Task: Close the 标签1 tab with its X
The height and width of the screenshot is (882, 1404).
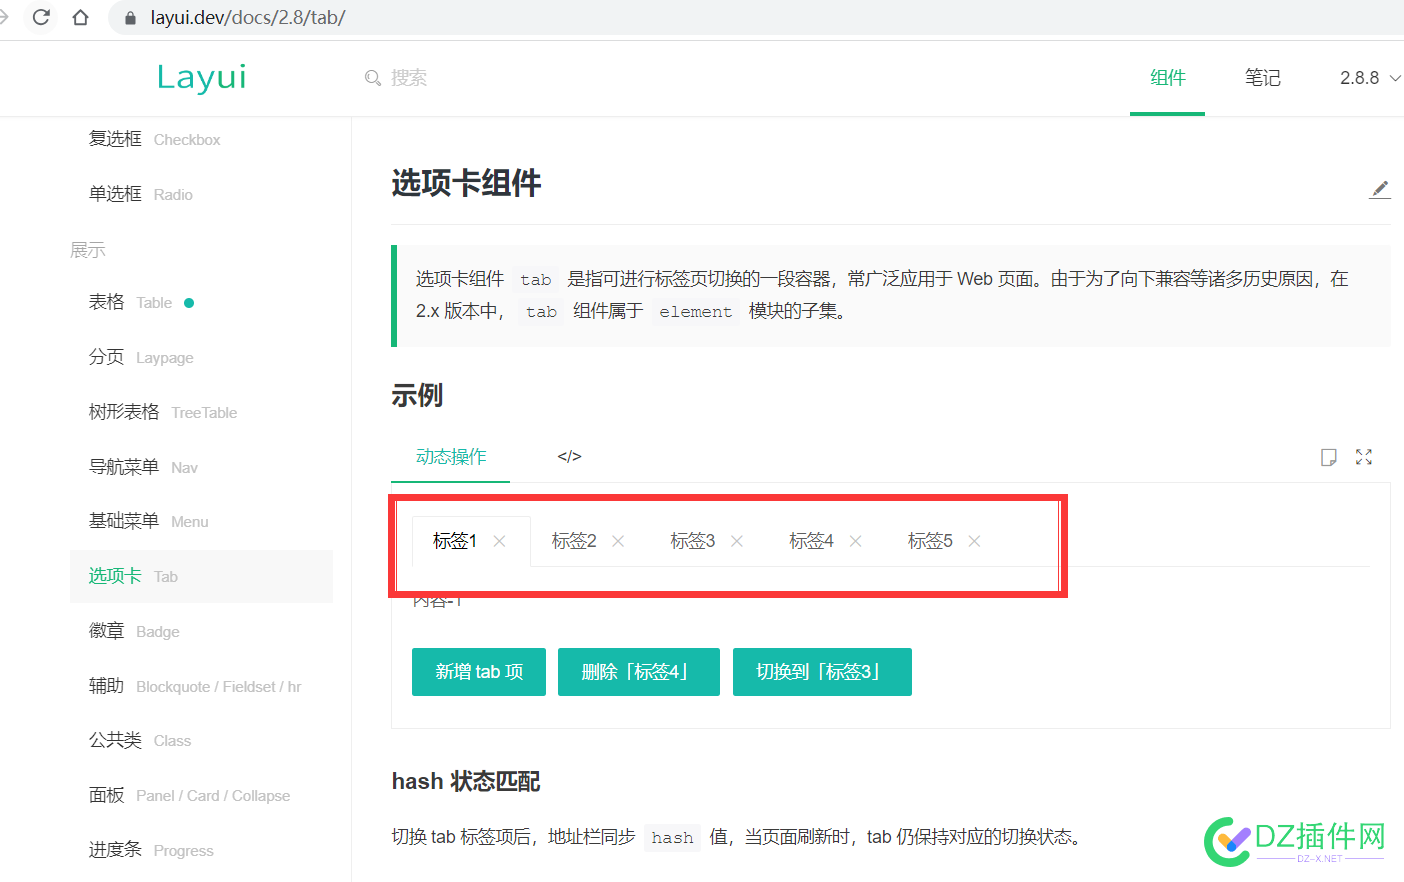Action: [x=499, y=541]
